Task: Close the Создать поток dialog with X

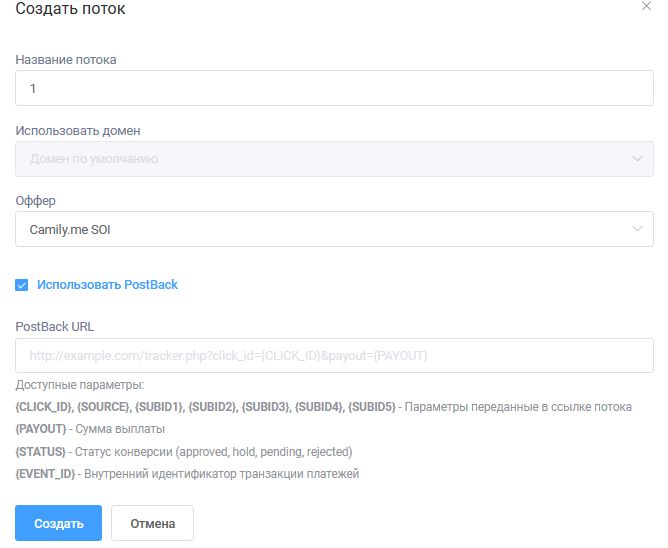Action: click(x=645, y=6)
